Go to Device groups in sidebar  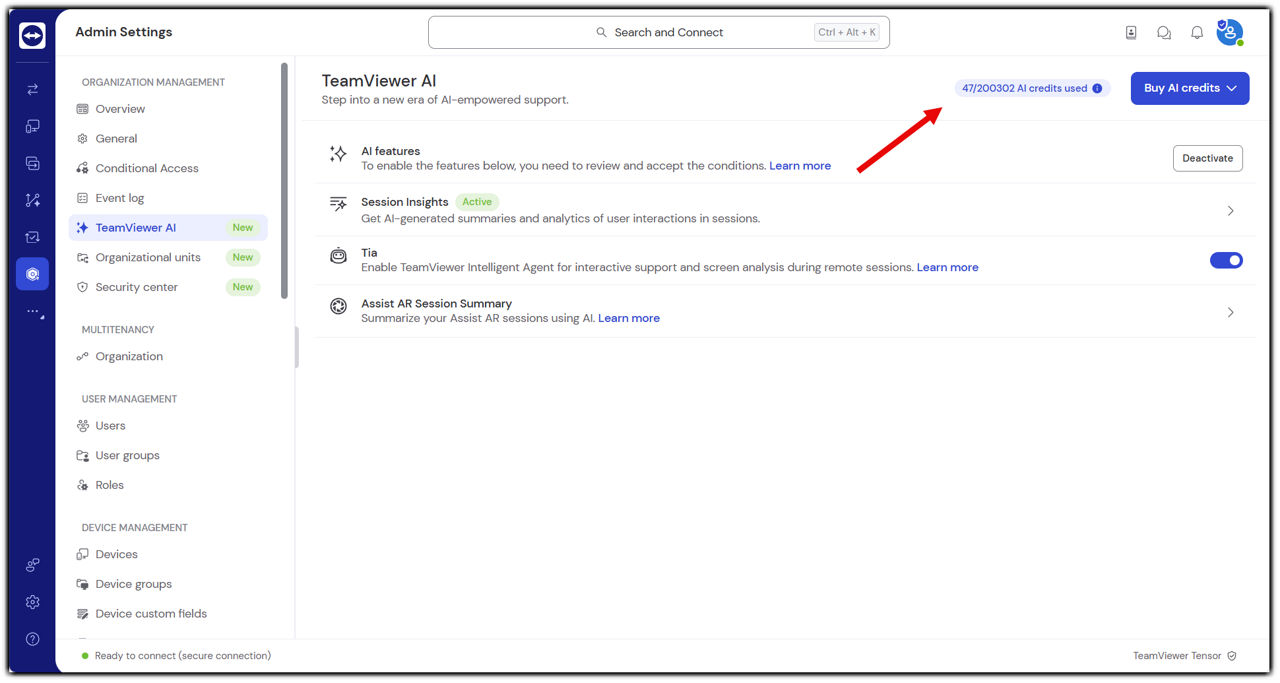(133, 584)
